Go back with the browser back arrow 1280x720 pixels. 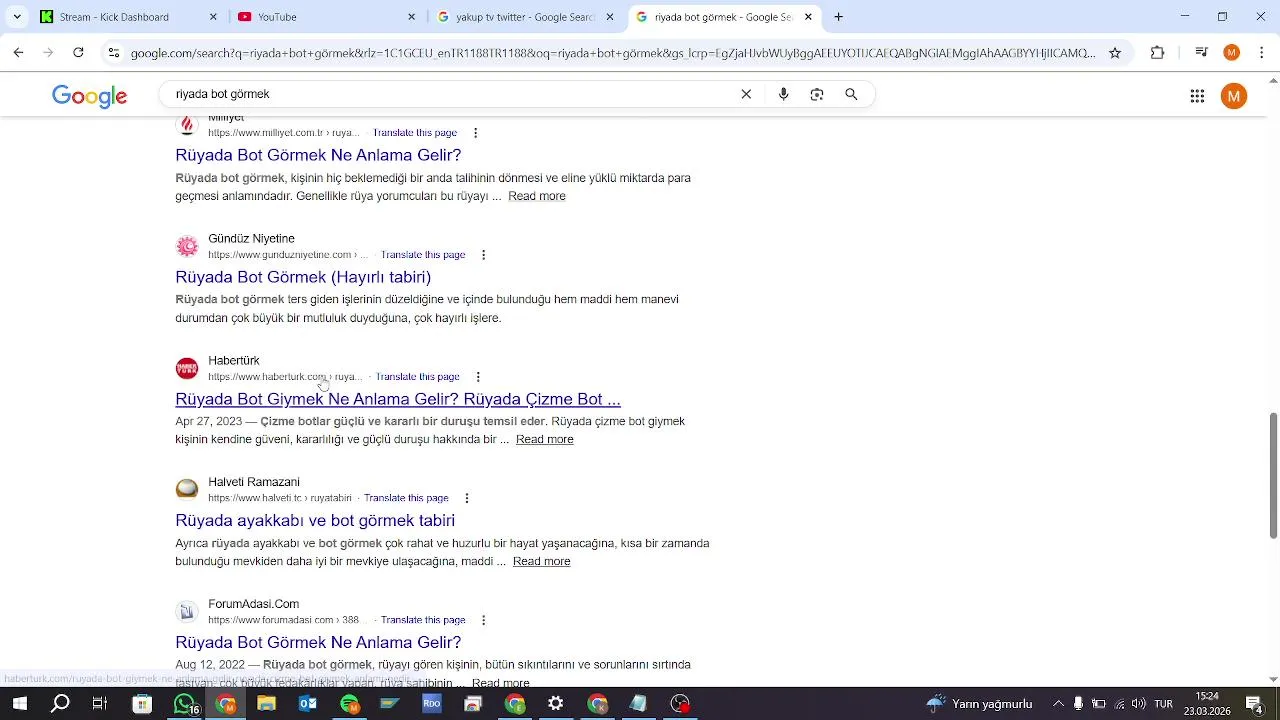(18, 53)
